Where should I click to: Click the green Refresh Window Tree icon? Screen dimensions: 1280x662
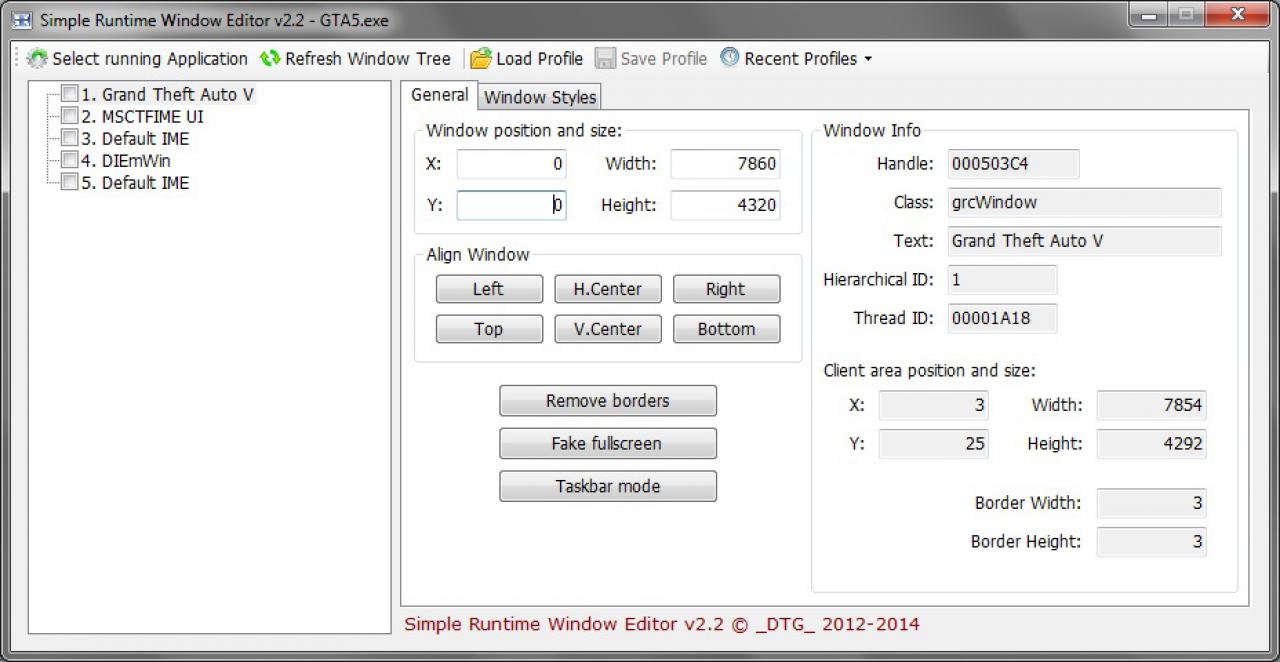pyautogui.click(x=270, y=58)
